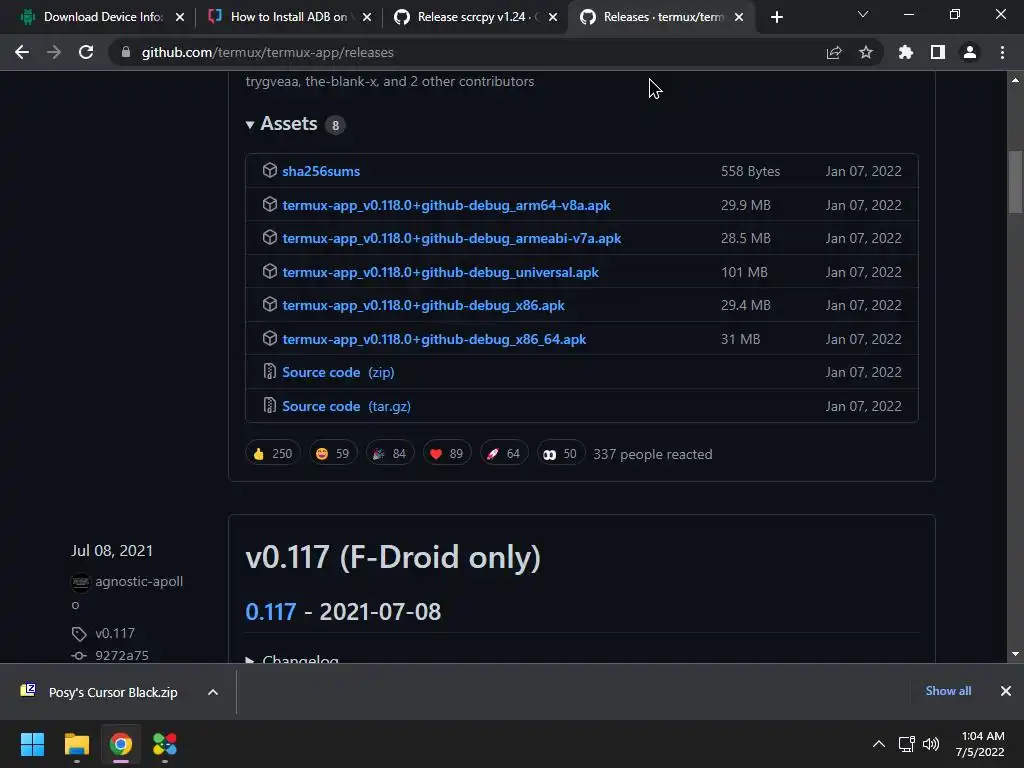Screen dimensions: 1024x768
Task: Click the page vertical scrollbar thumb
Action: [1015, 182]
